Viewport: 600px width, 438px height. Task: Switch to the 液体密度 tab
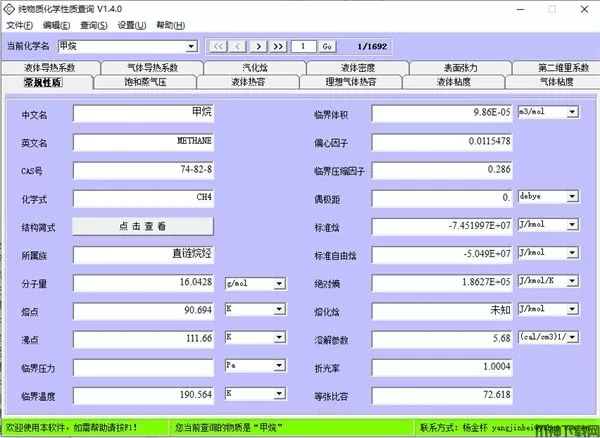point(358,68)
